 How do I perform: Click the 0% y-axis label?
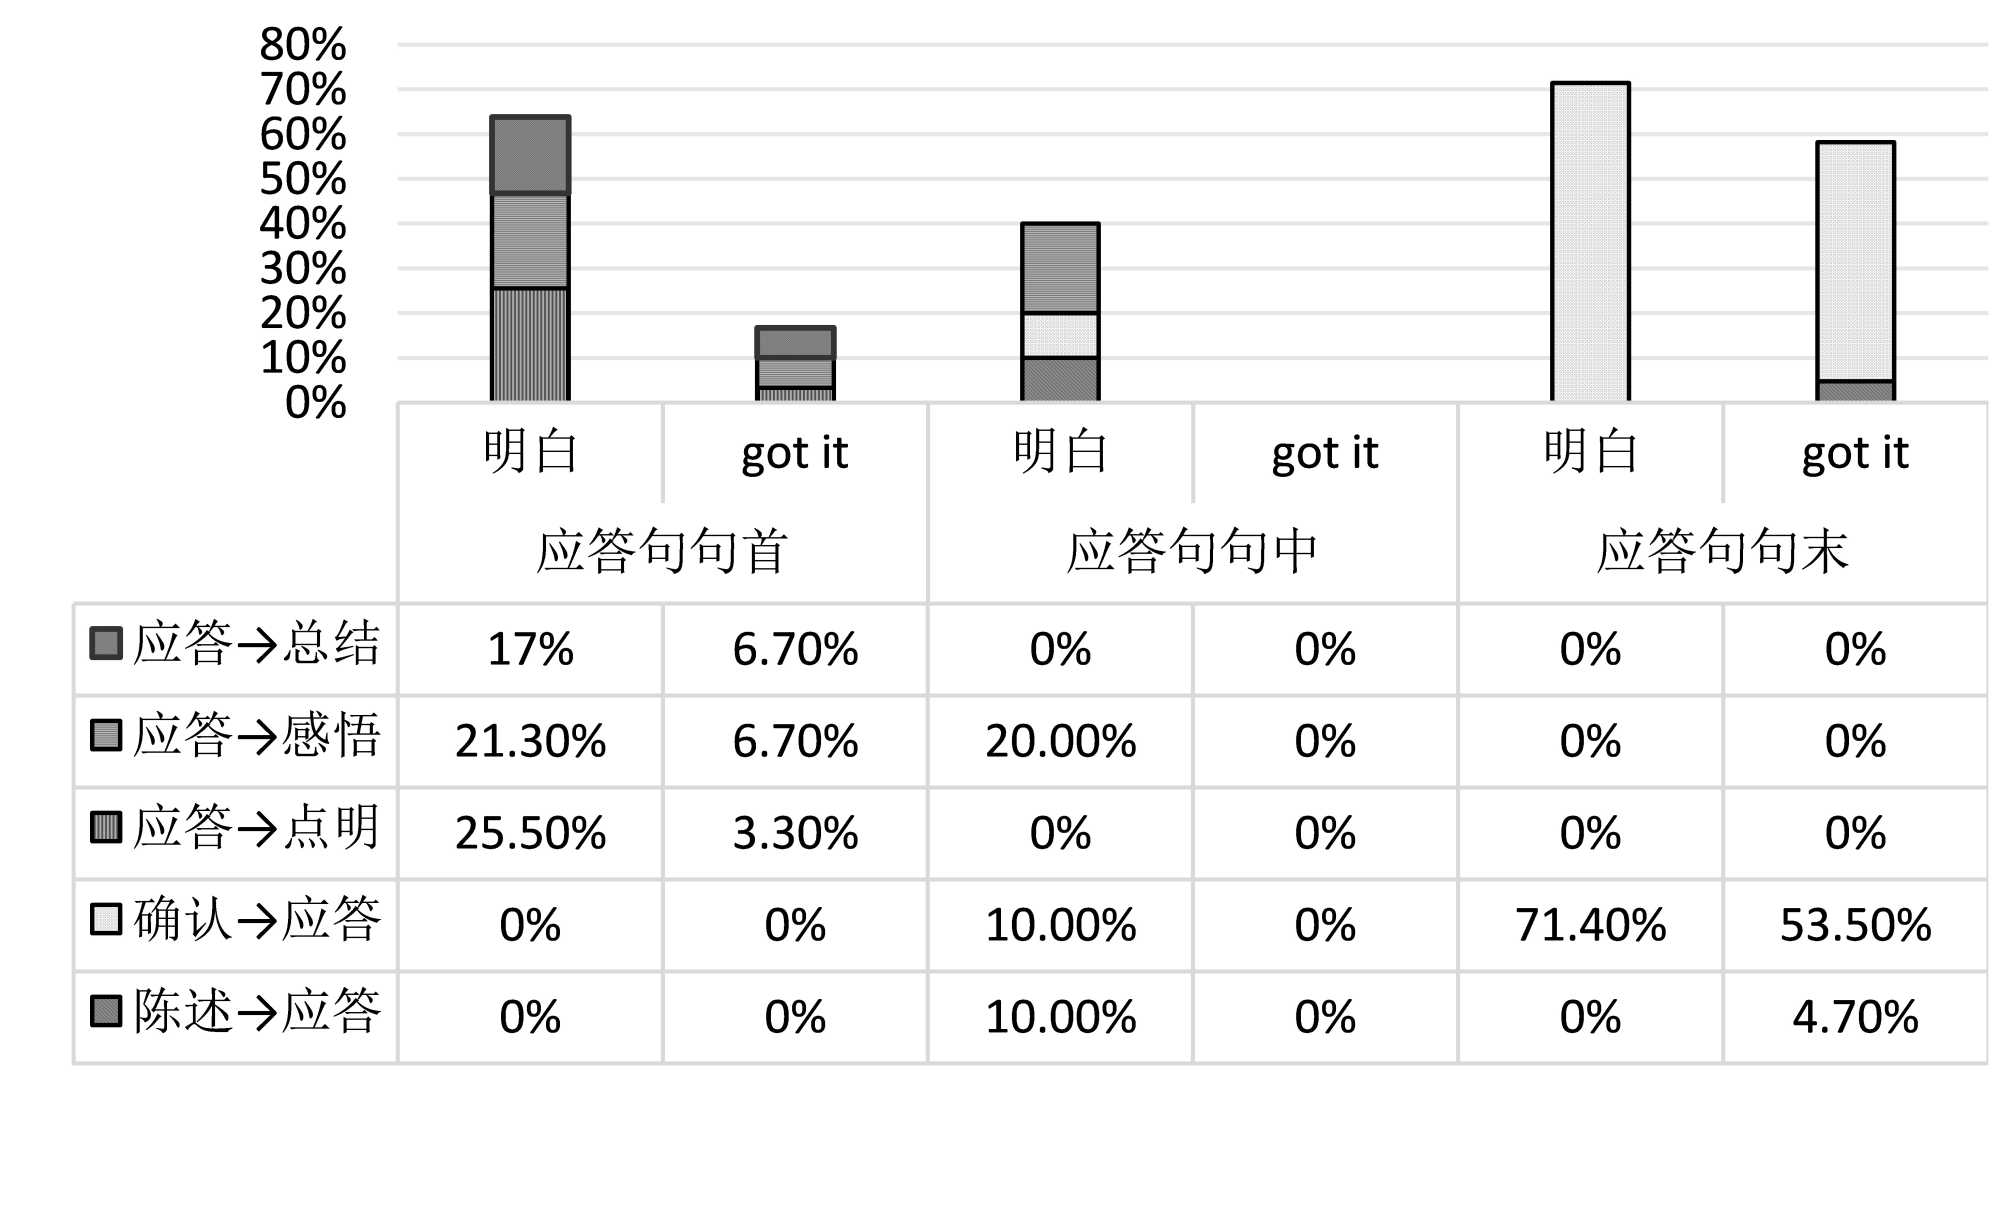[x=315, y=403]
